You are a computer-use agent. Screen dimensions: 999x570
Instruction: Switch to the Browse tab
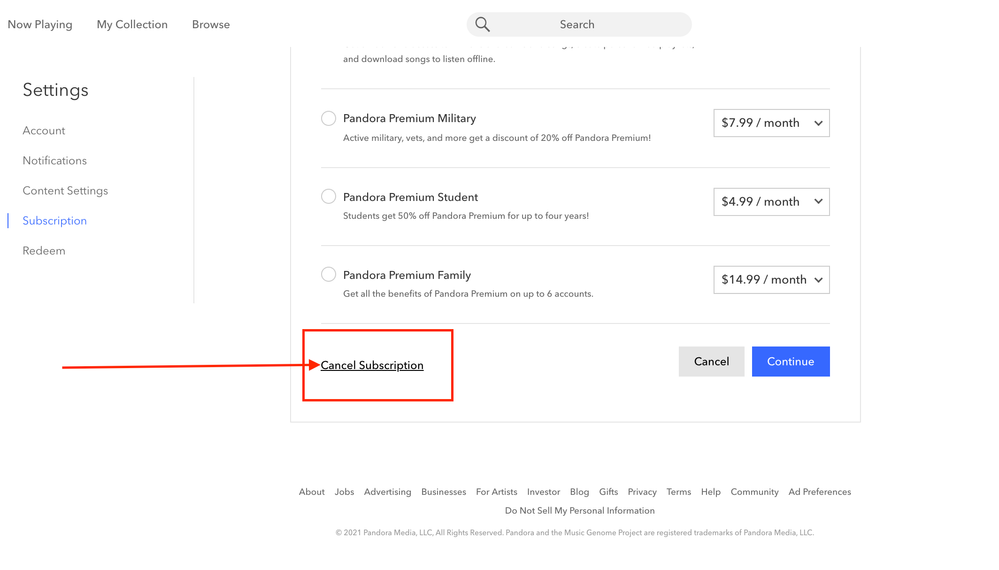point(211,24)
